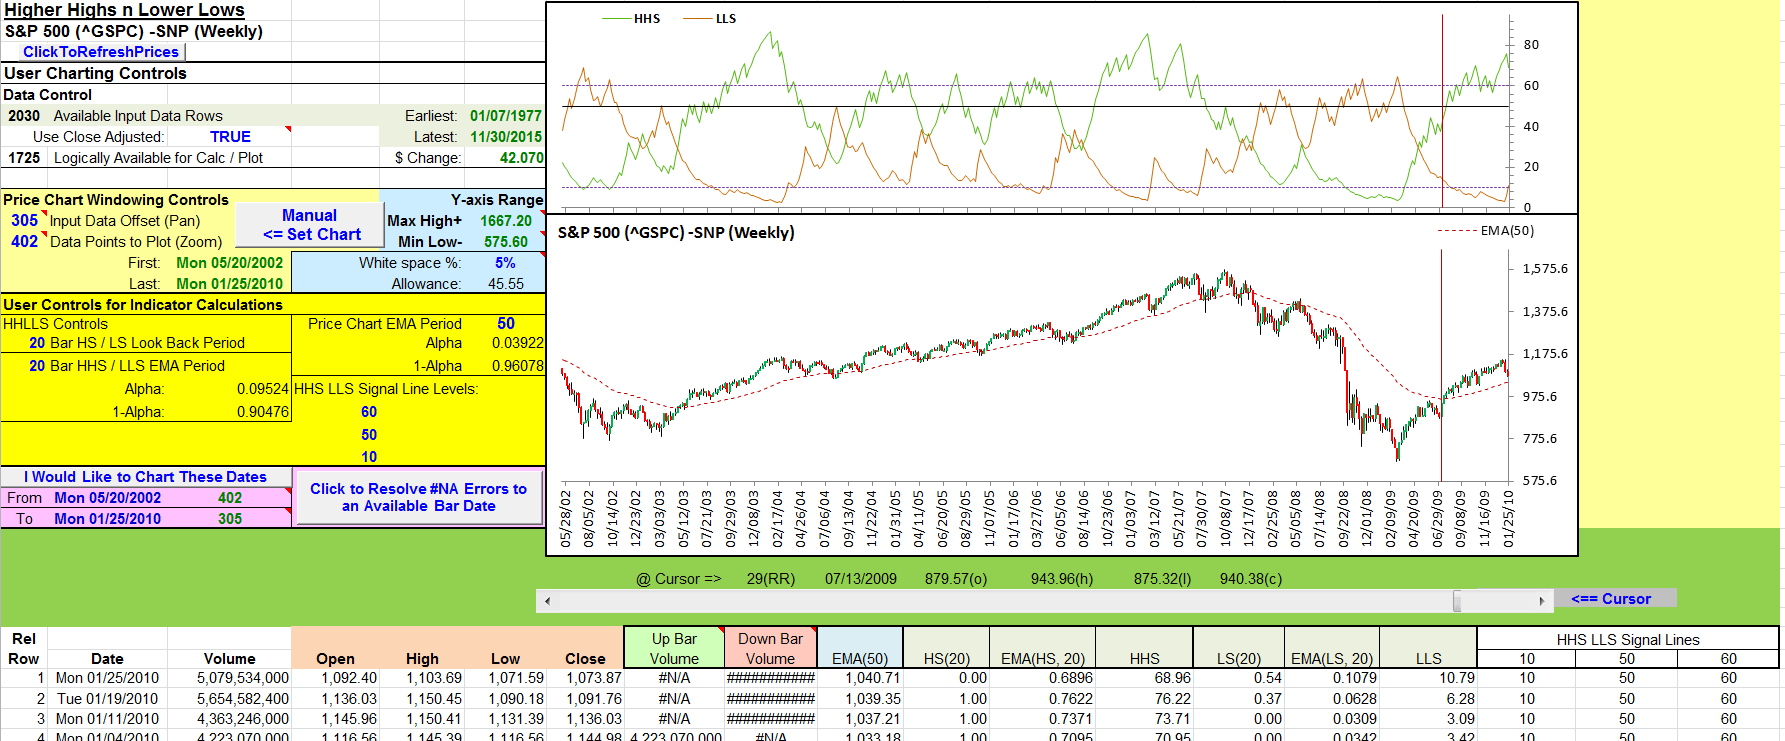Click the HHS LLS Signal Lines header

[x=1627, y=640]
